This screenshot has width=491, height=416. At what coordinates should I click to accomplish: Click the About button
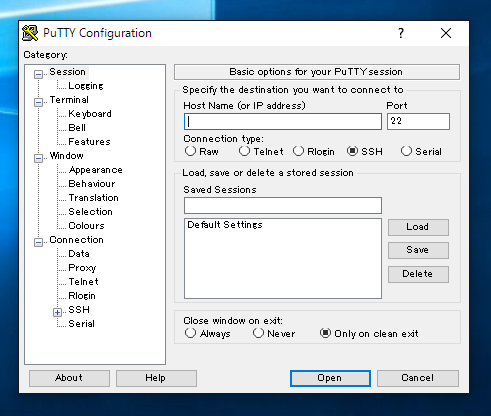[69, 378]
